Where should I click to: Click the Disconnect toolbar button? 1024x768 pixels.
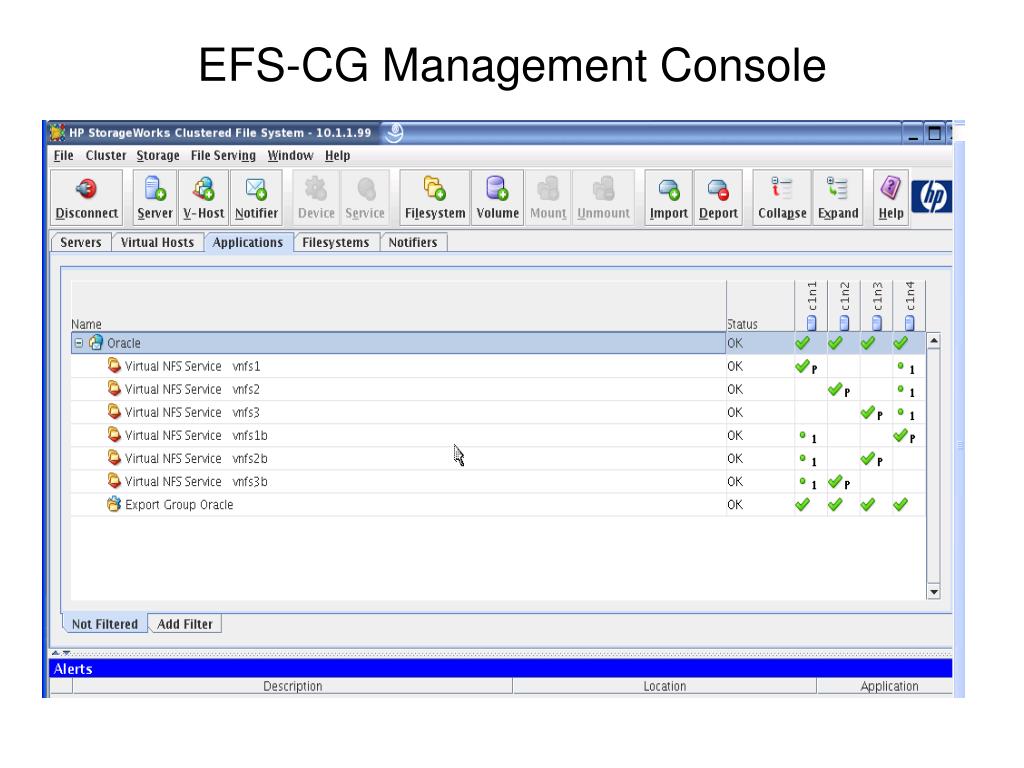(x=87, y=198)
